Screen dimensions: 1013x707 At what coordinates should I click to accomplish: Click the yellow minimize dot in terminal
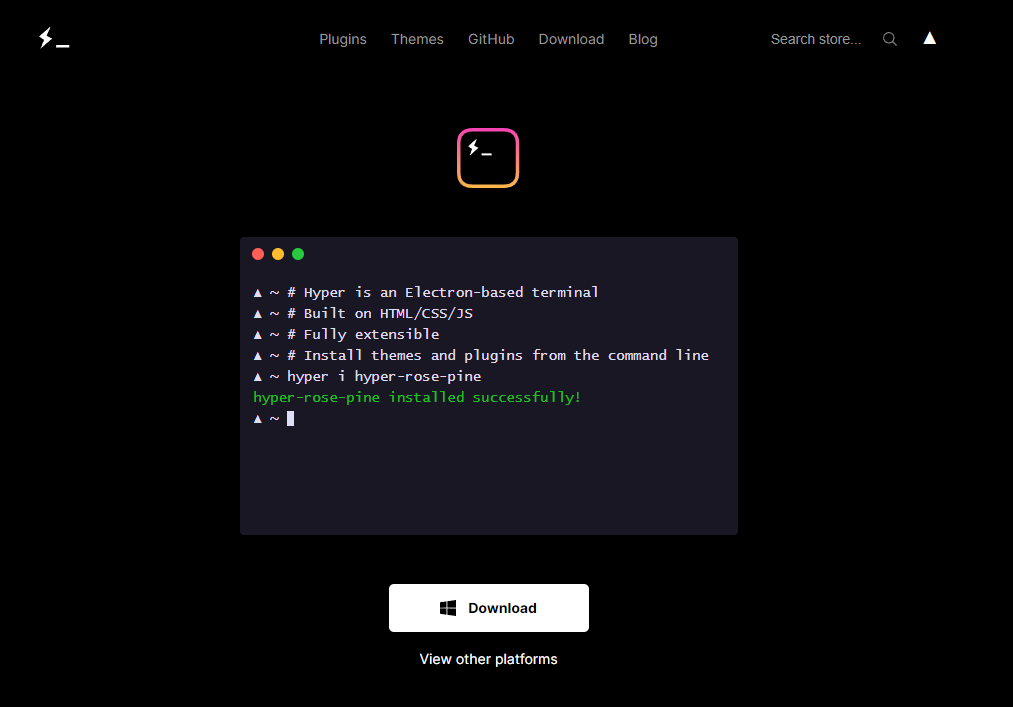click(x=278, y=254)
